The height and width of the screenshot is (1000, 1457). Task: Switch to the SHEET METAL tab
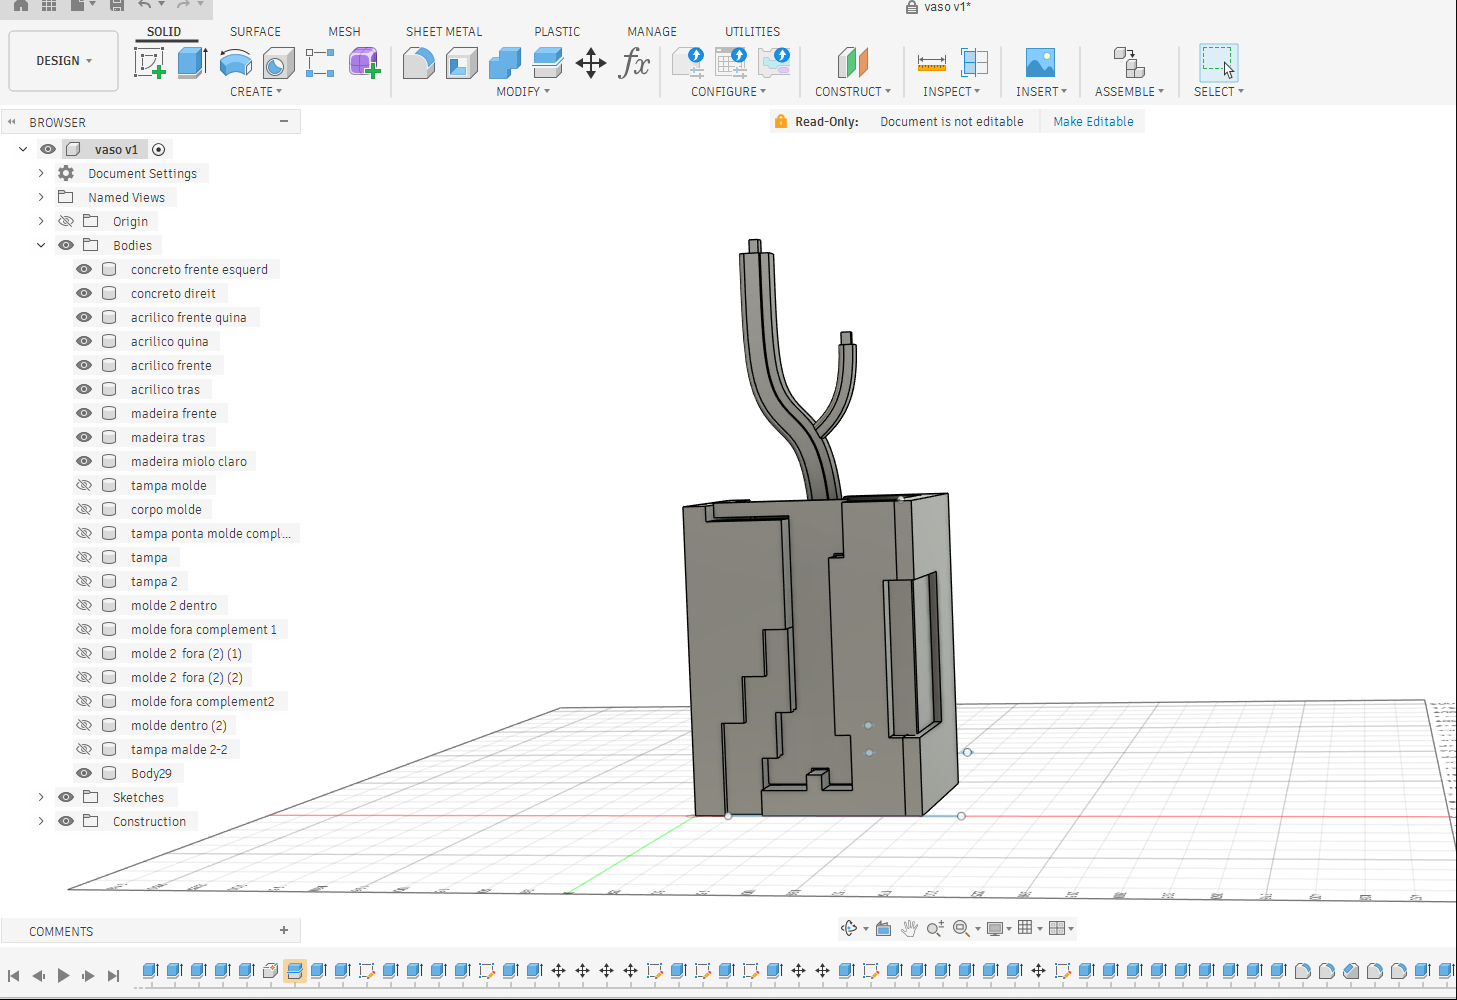(444, 31)
